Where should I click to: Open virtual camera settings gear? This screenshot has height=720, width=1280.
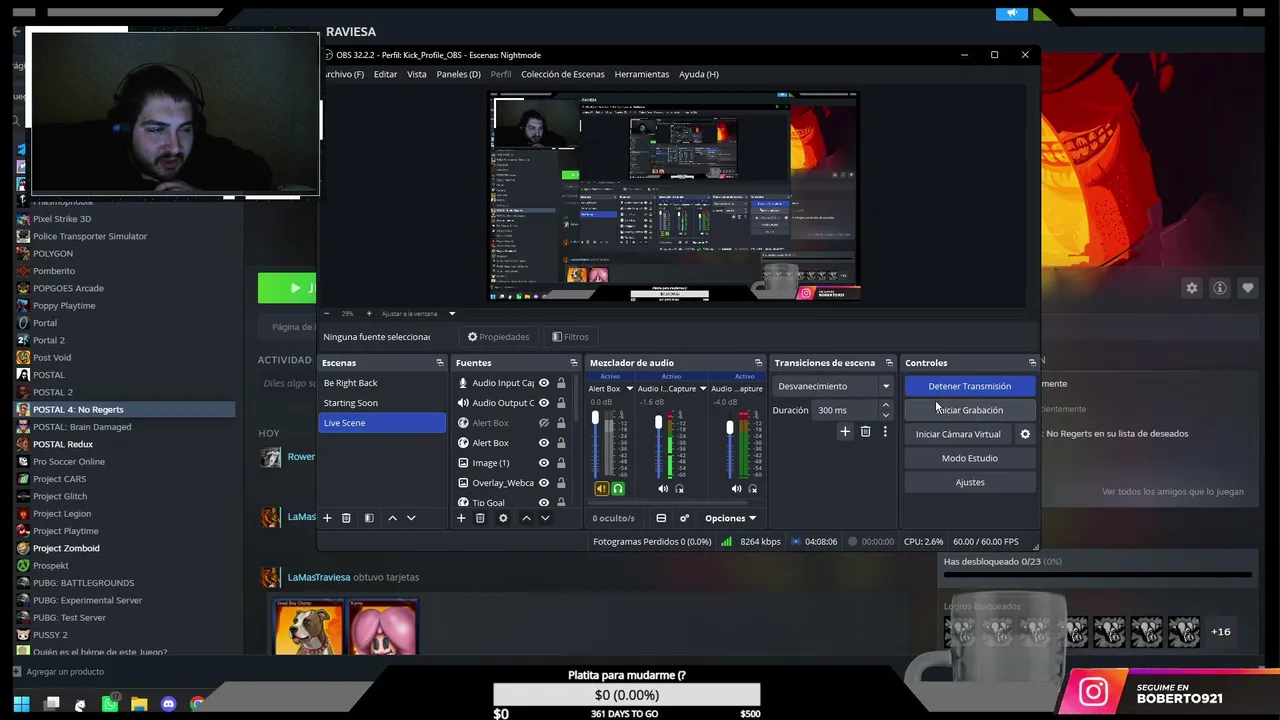coord(1025,434)
